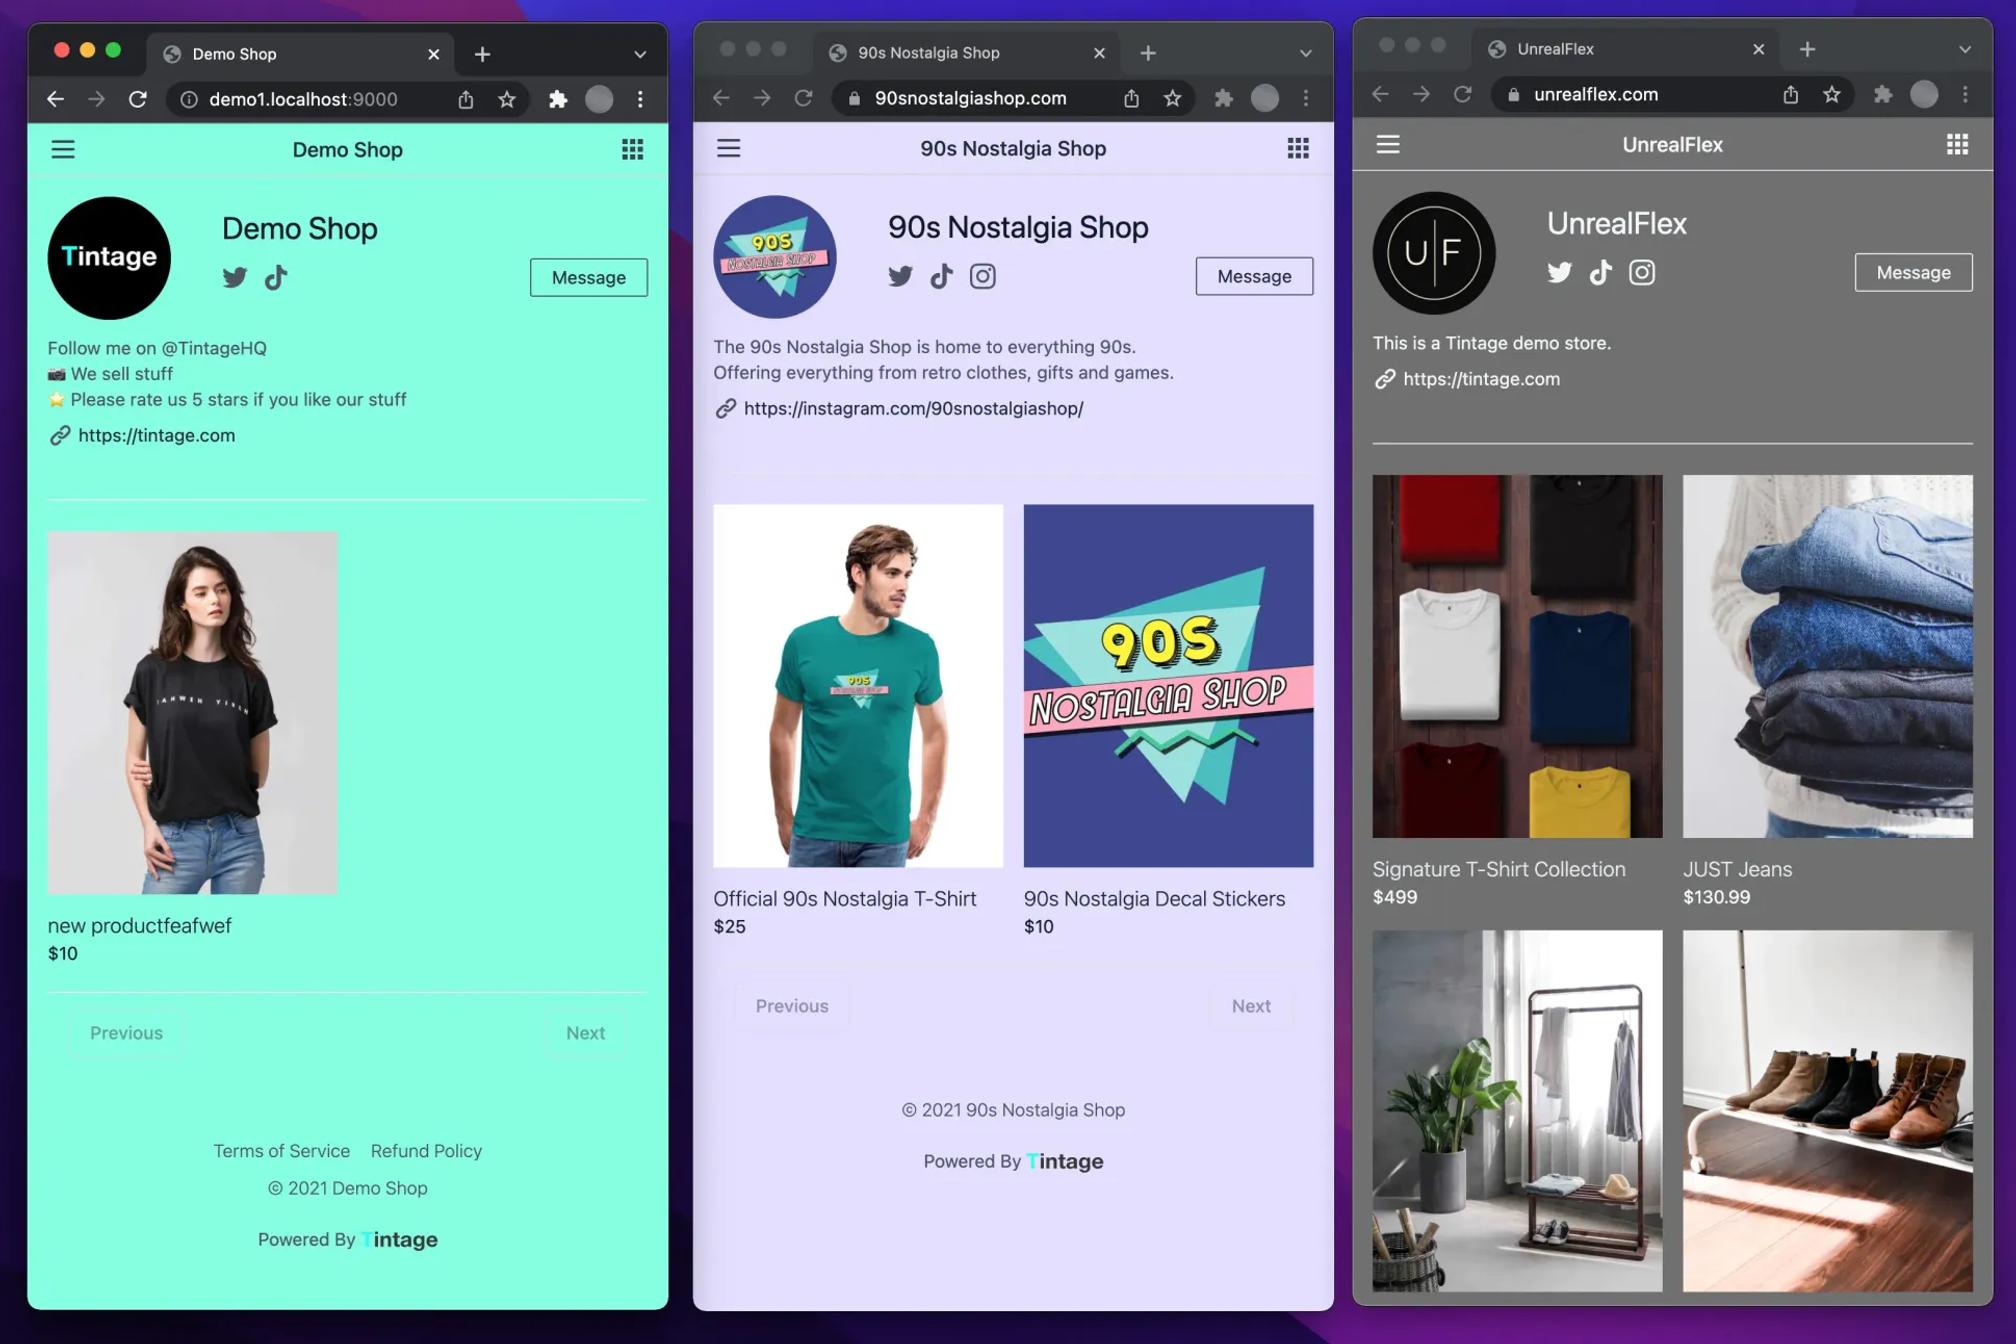Viewport: 2016px width, 1344px height.
Task: Open hamburger menu in Demo Shop page
Action: pyautogui.click(x=63, y=150)
